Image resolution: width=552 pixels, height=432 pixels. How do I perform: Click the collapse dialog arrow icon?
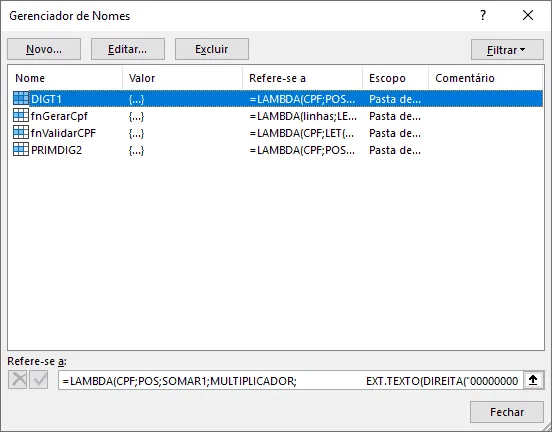click(x=533, y=380)
